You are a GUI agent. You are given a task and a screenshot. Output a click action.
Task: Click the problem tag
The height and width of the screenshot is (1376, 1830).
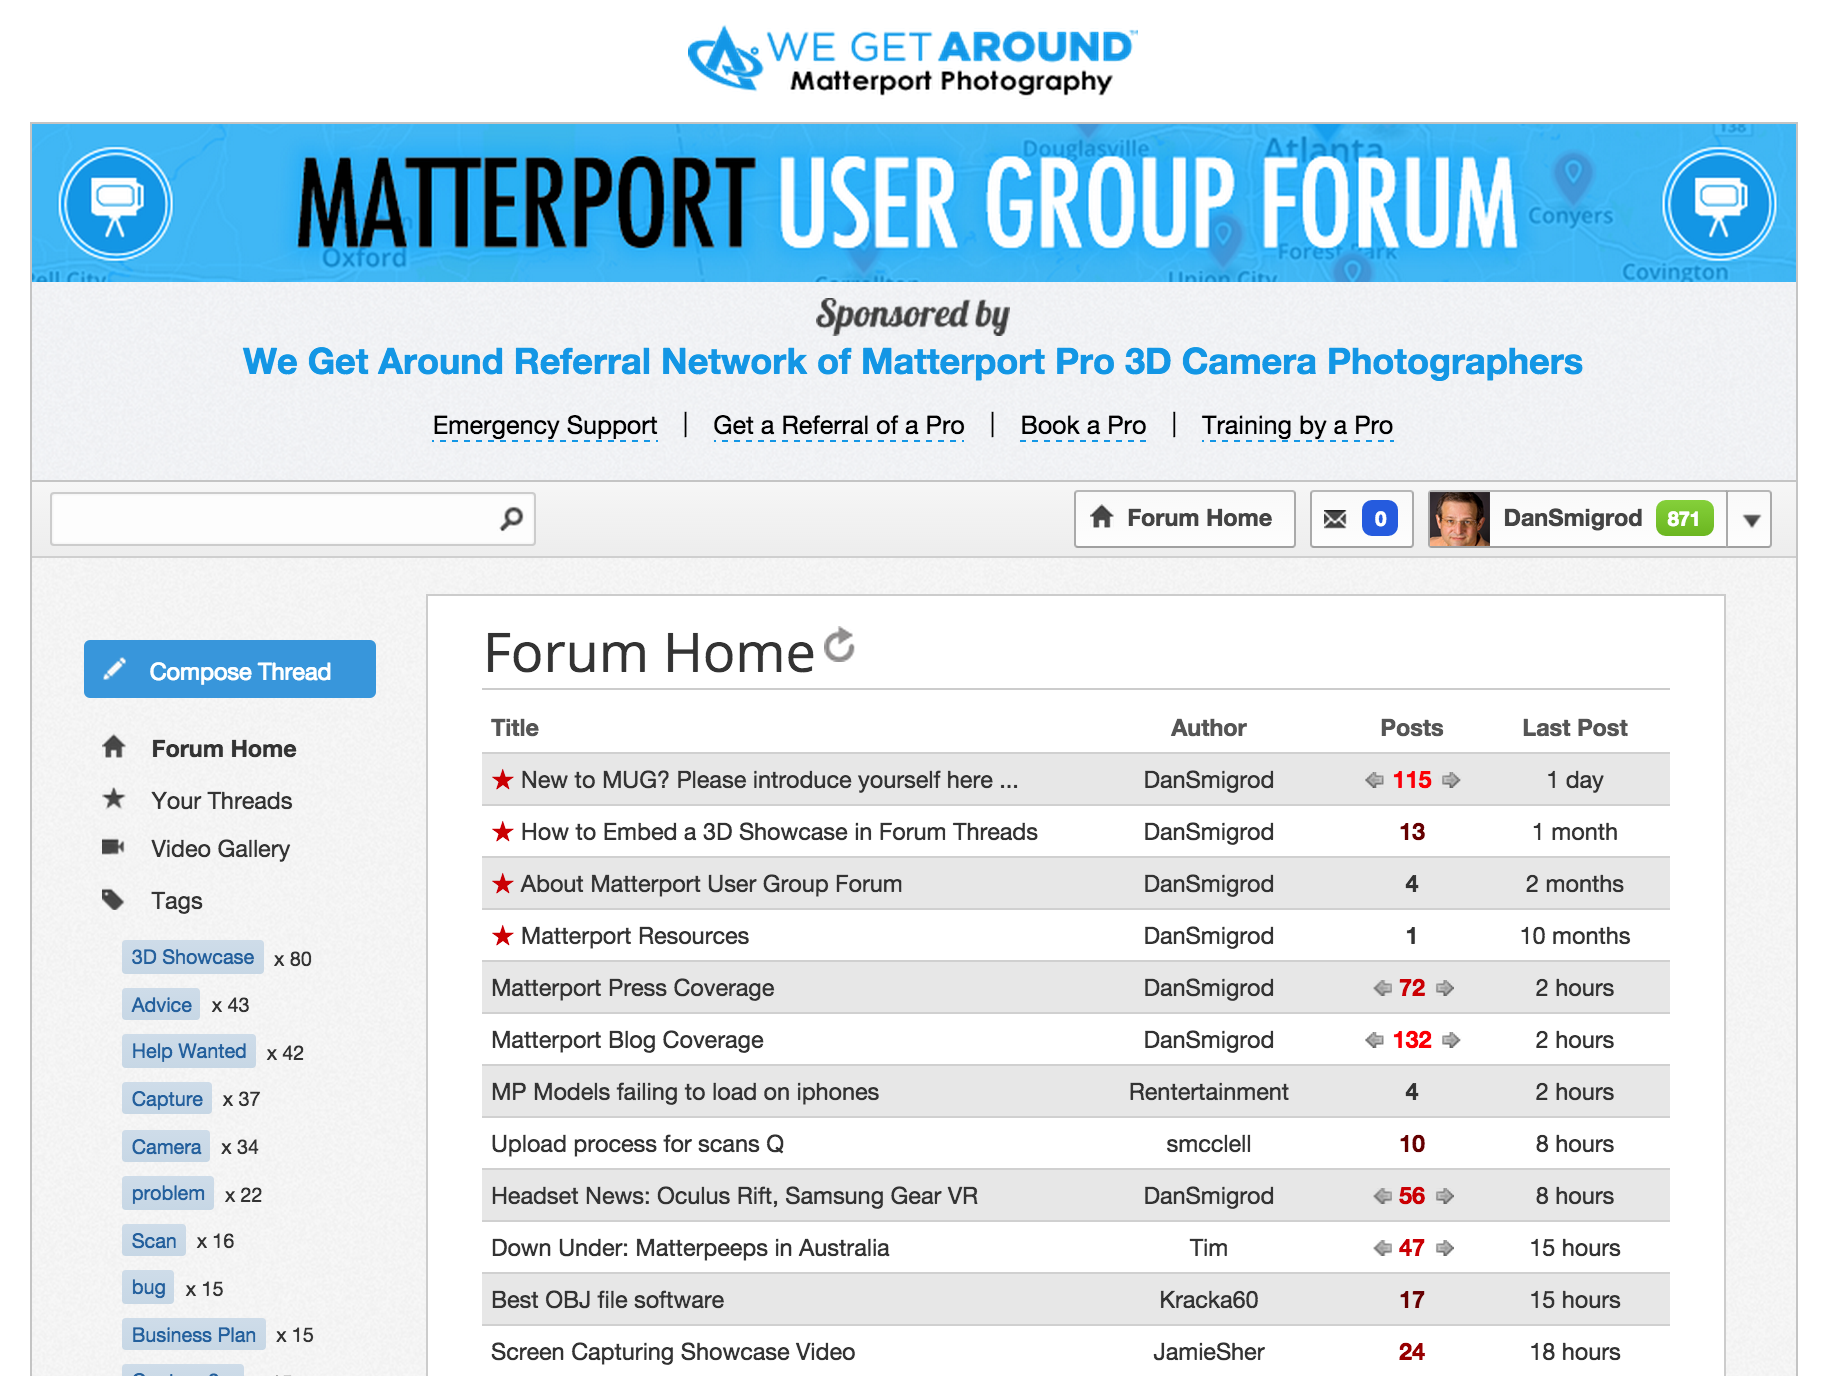[x=168, y=1193]
